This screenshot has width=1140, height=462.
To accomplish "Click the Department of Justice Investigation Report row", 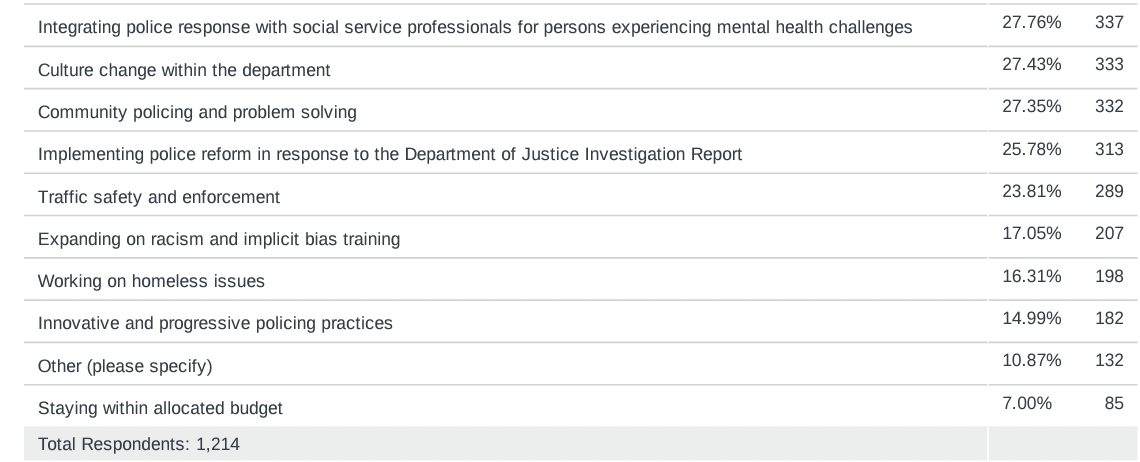I will (x=390, y=154).
